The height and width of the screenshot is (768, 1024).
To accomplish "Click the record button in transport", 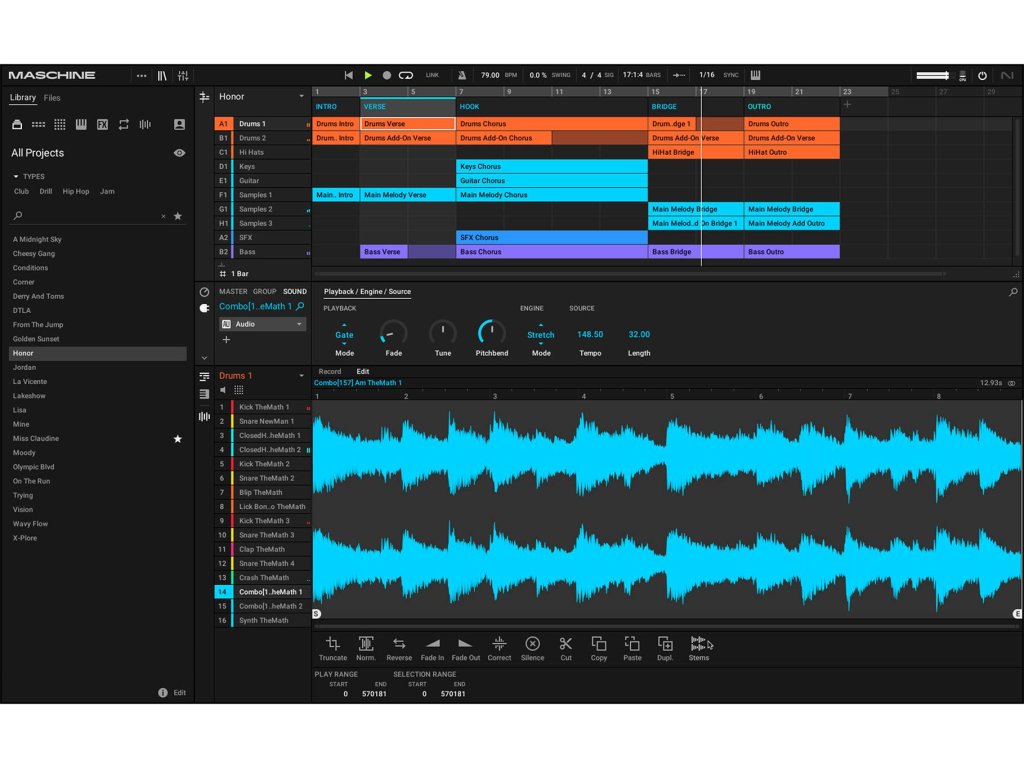I will coord(387,75).
